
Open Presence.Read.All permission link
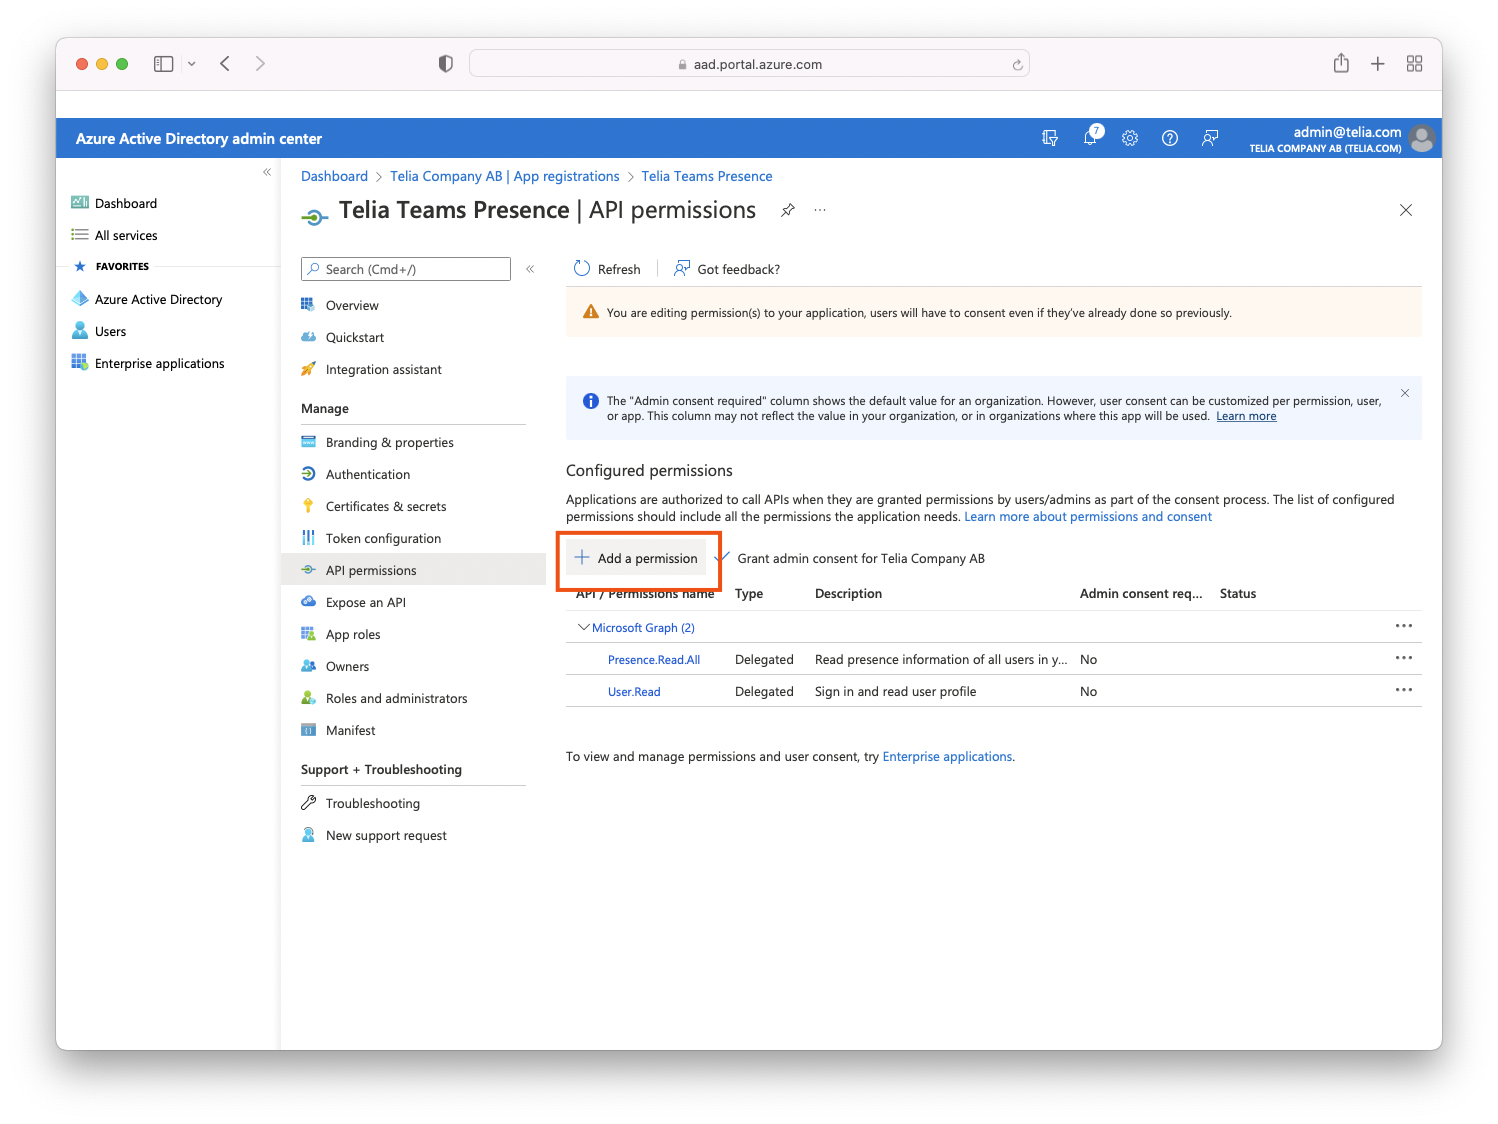[x=654, y=660]
